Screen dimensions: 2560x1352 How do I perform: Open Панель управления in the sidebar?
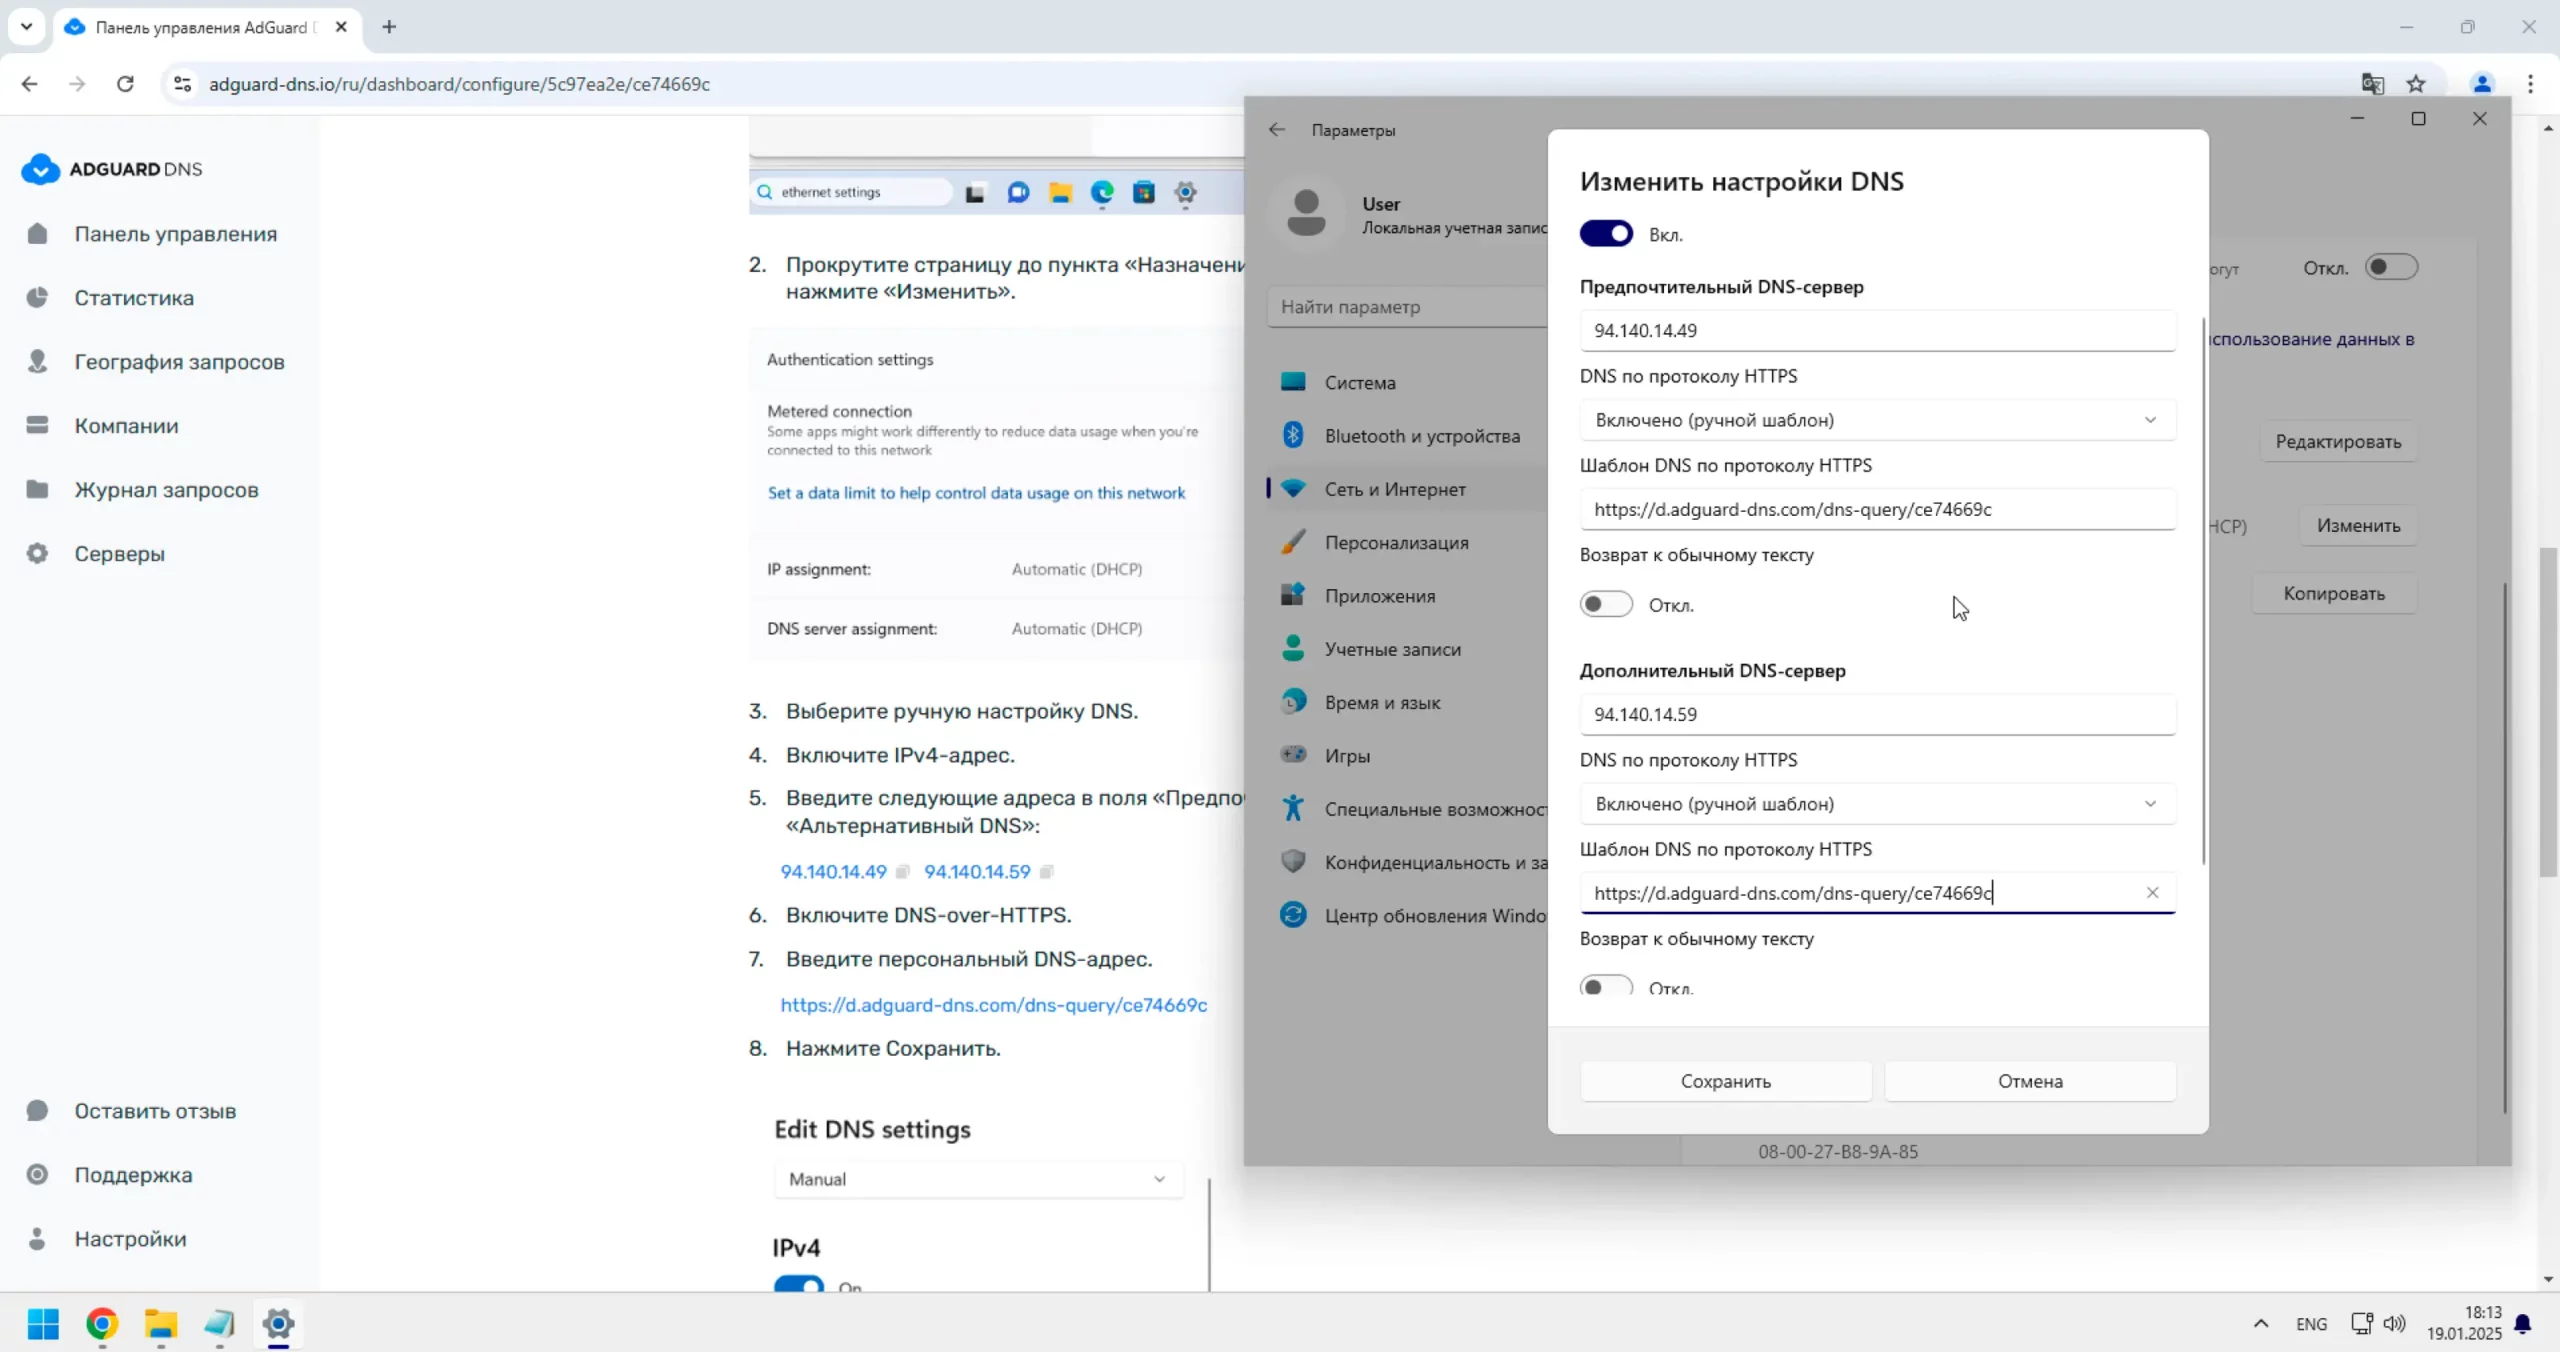click(x=175, y=234)
